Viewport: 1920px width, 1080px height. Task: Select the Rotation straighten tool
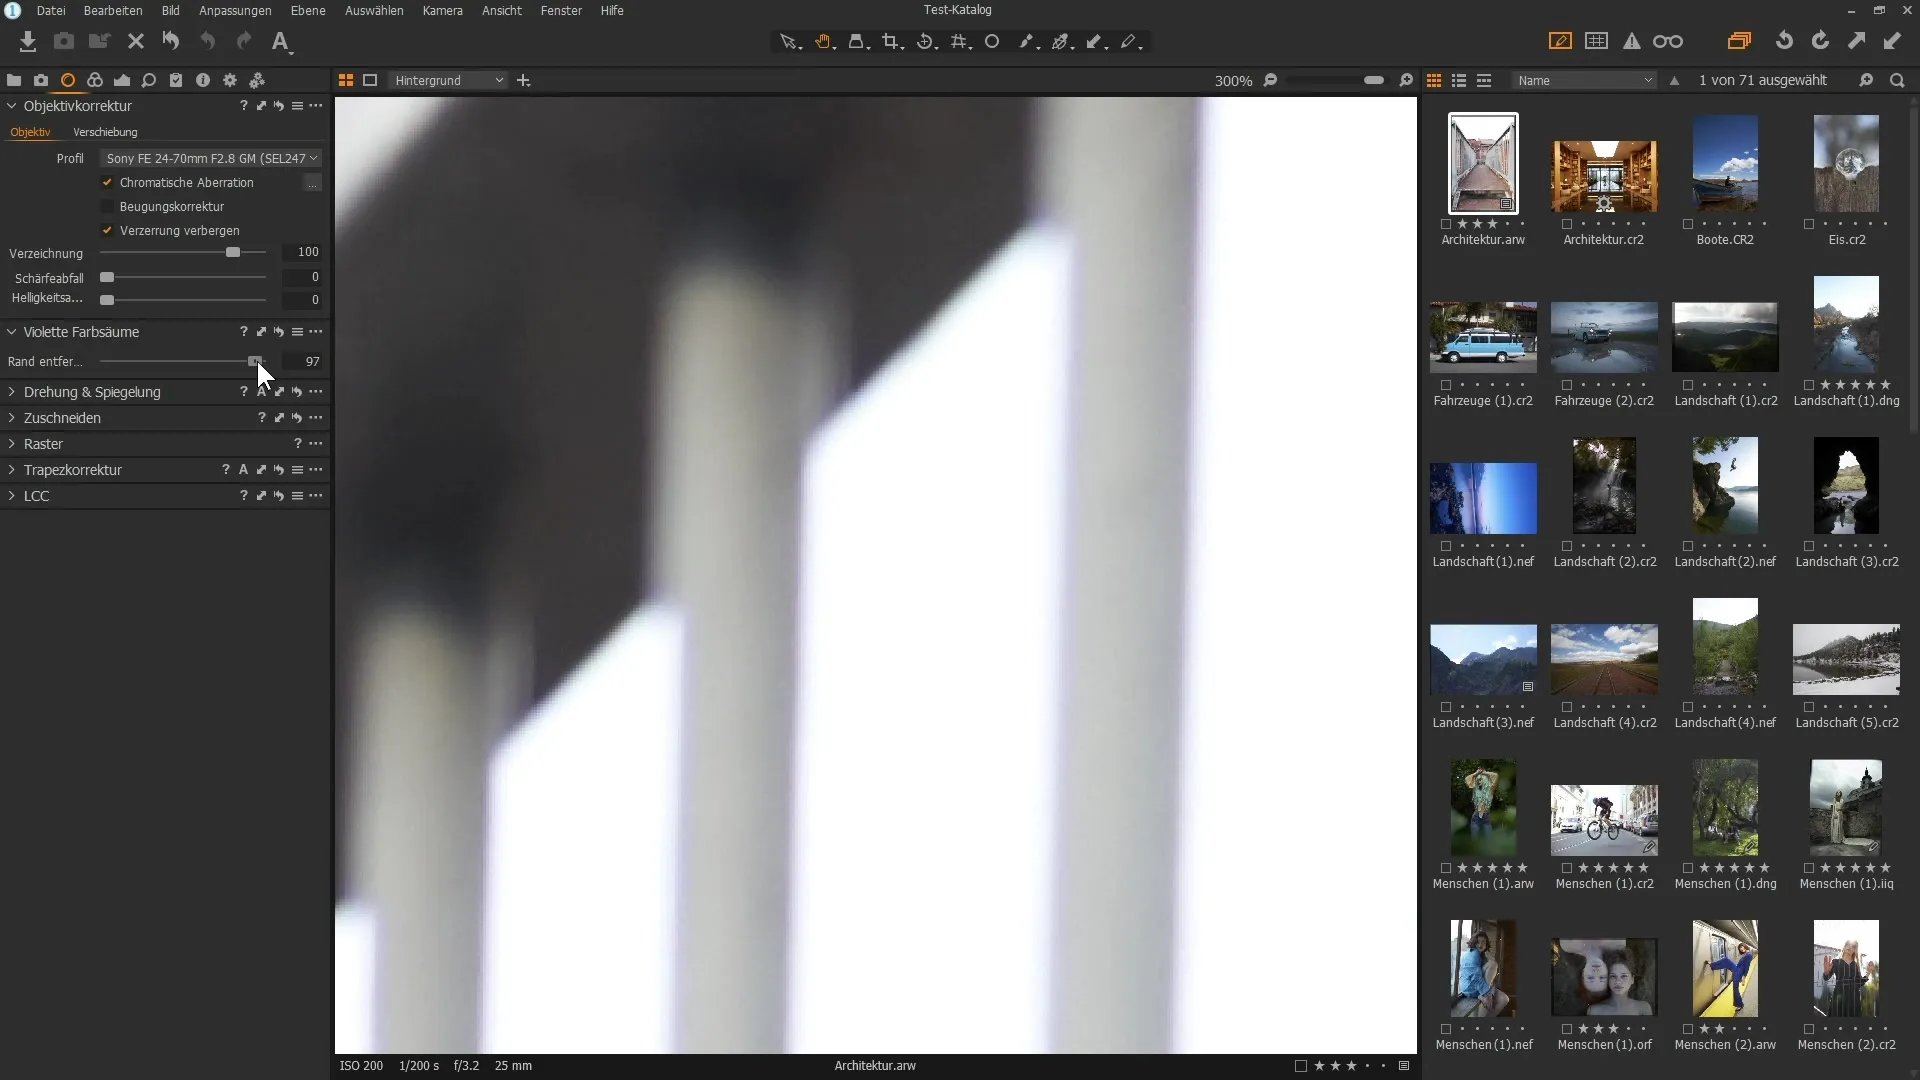pos(927,41)
